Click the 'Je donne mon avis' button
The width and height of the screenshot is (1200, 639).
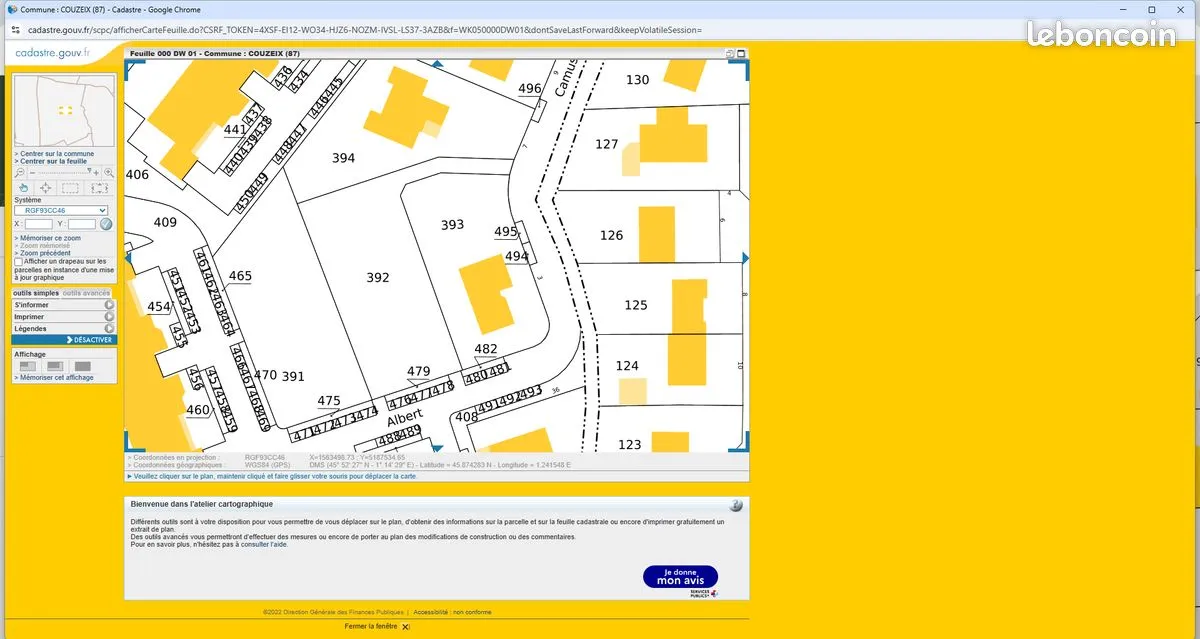pyautogui.click(x=680, y=577)
